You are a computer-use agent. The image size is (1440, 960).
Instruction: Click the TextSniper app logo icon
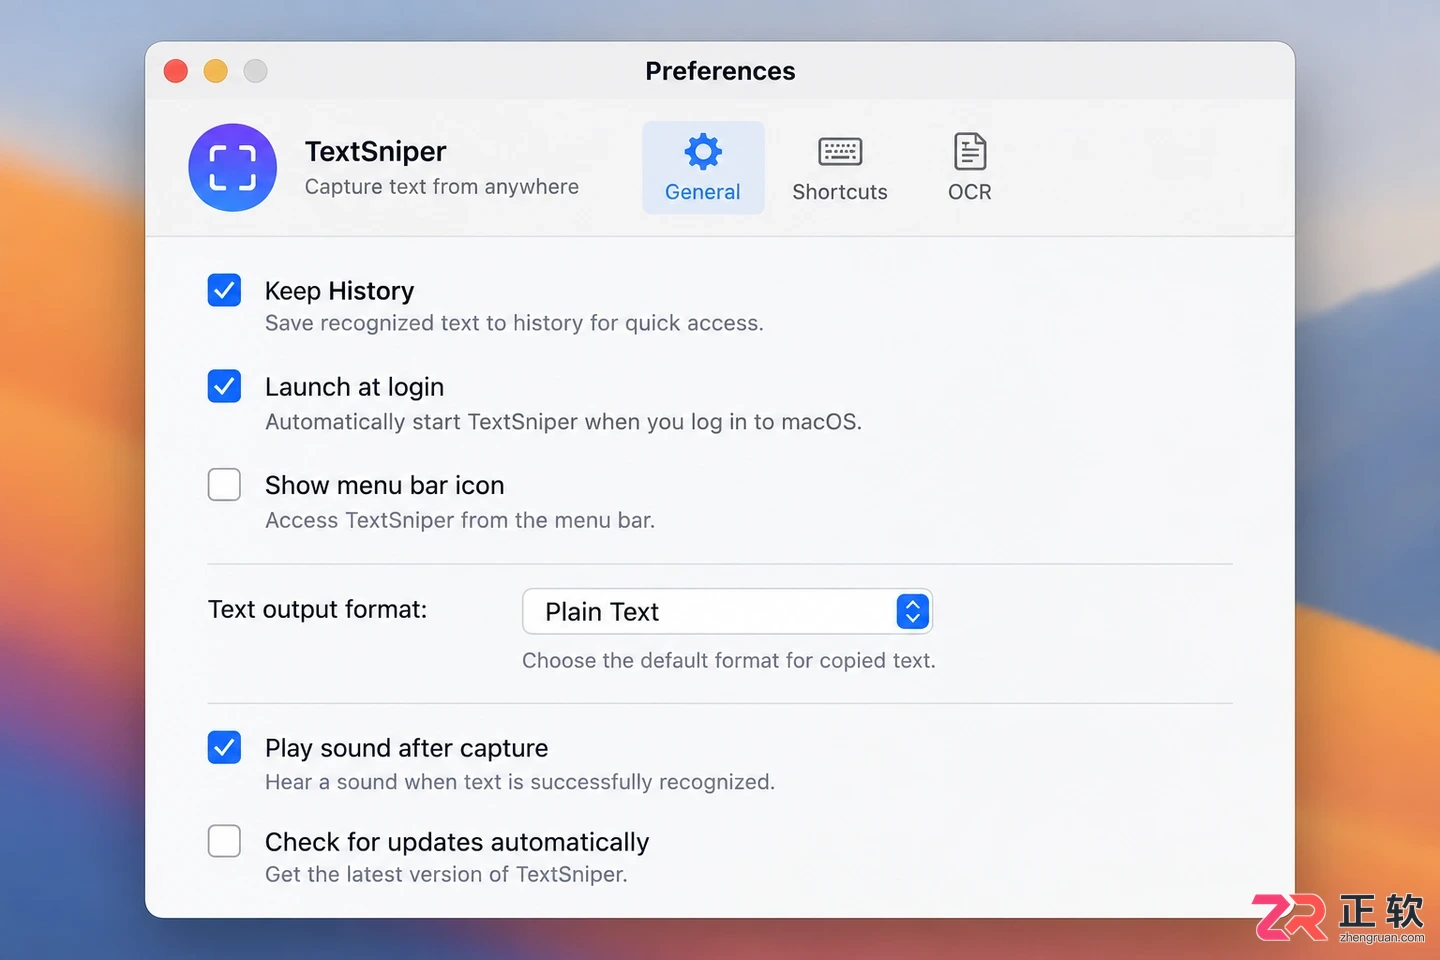coord(232,168)
